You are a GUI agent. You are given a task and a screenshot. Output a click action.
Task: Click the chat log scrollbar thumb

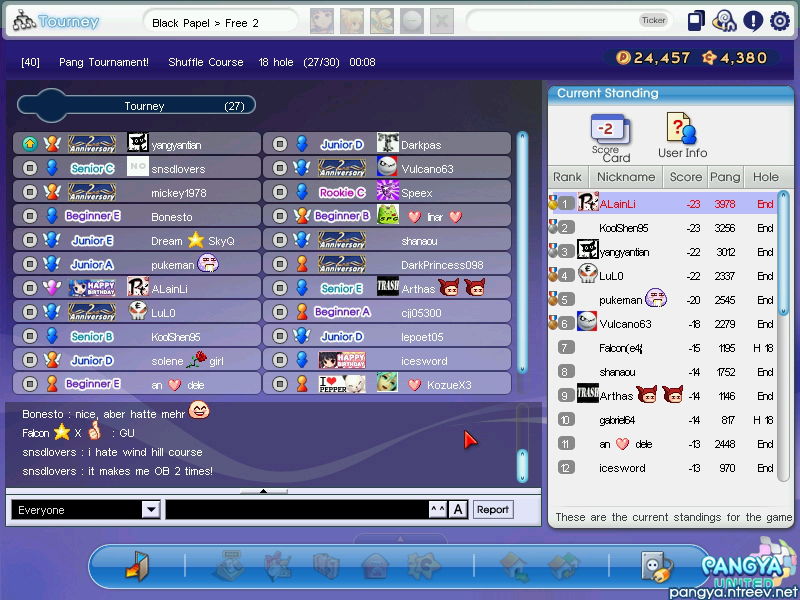coord(522,465)
